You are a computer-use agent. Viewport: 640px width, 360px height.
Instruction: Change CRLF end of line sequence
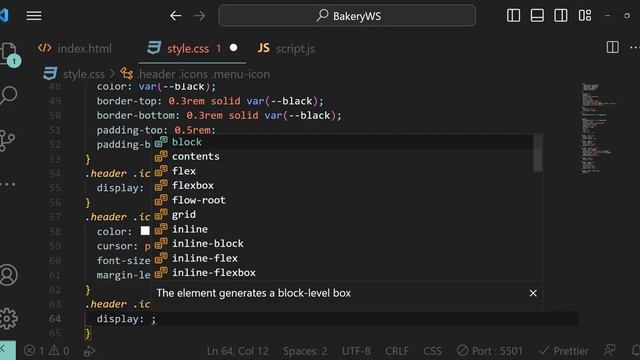[x=397, y=351]
